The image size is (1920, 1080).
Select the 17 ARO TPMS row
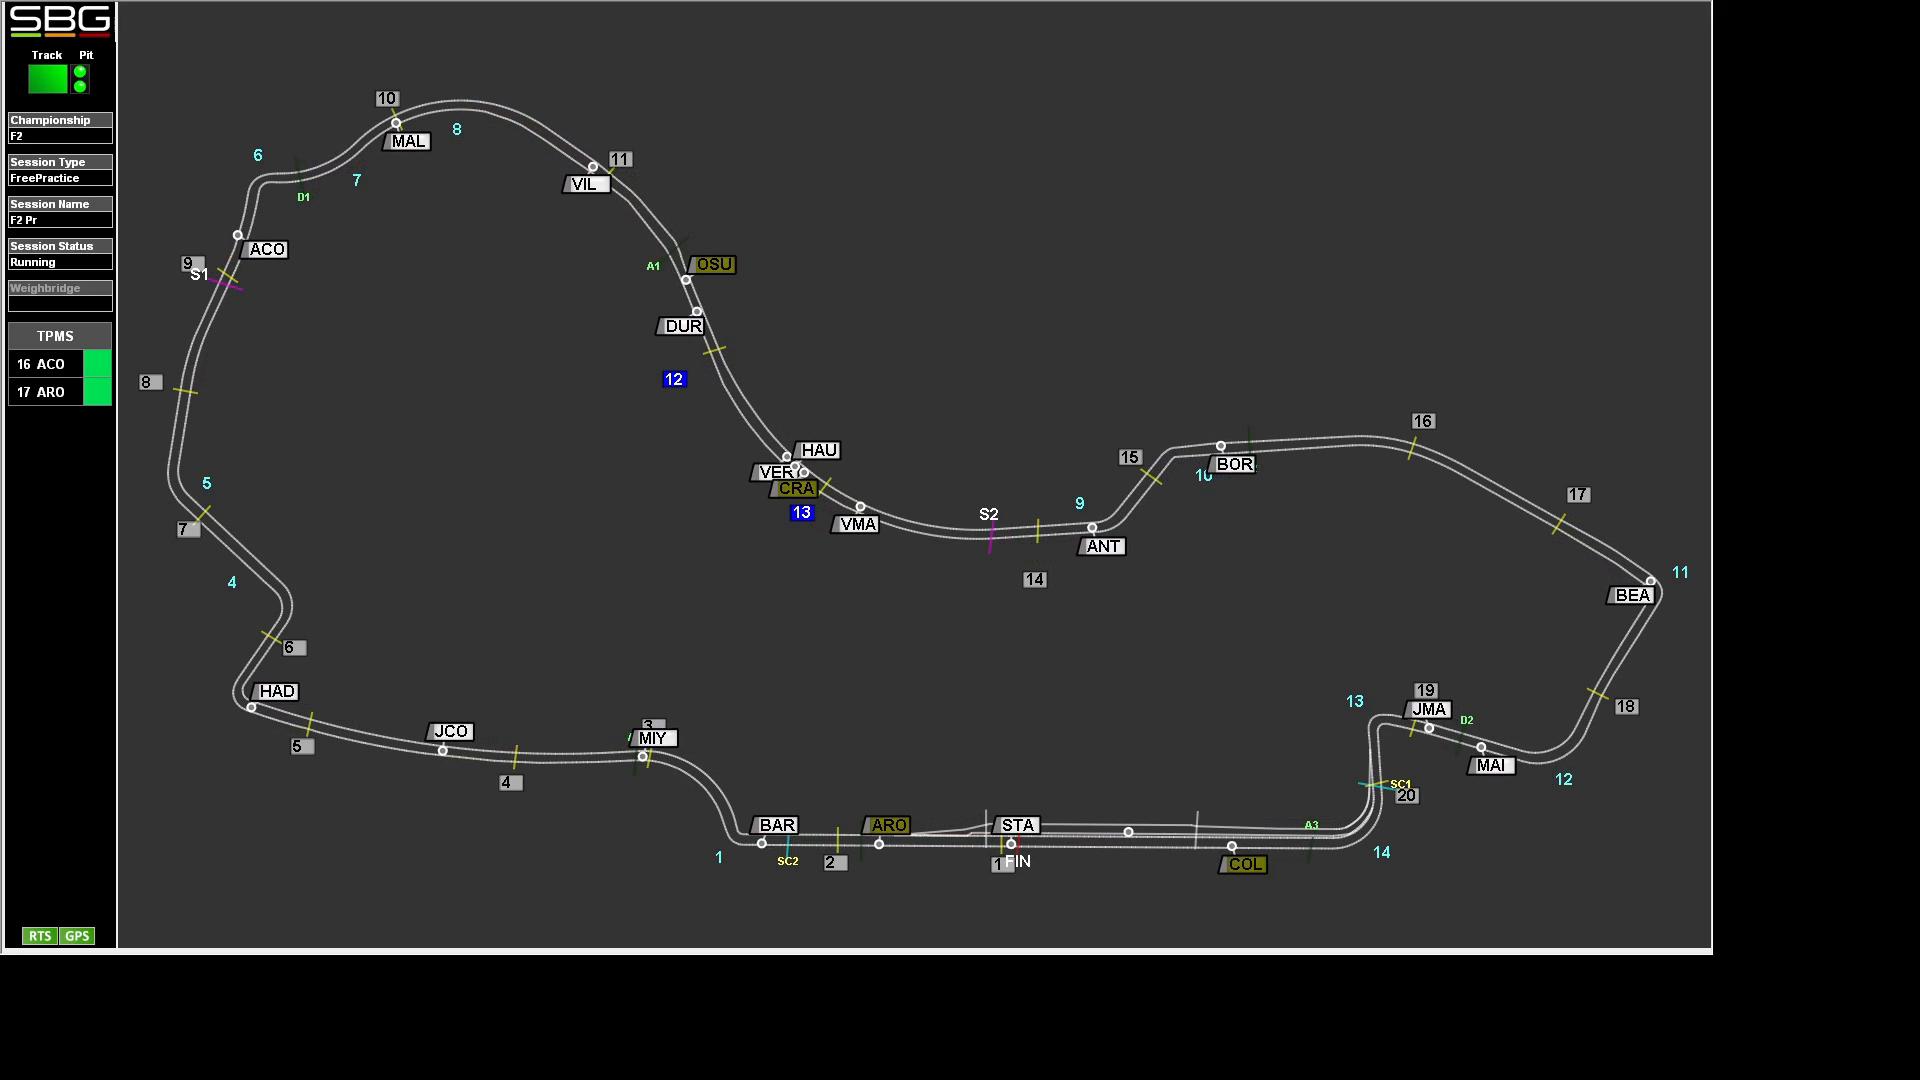60,392
